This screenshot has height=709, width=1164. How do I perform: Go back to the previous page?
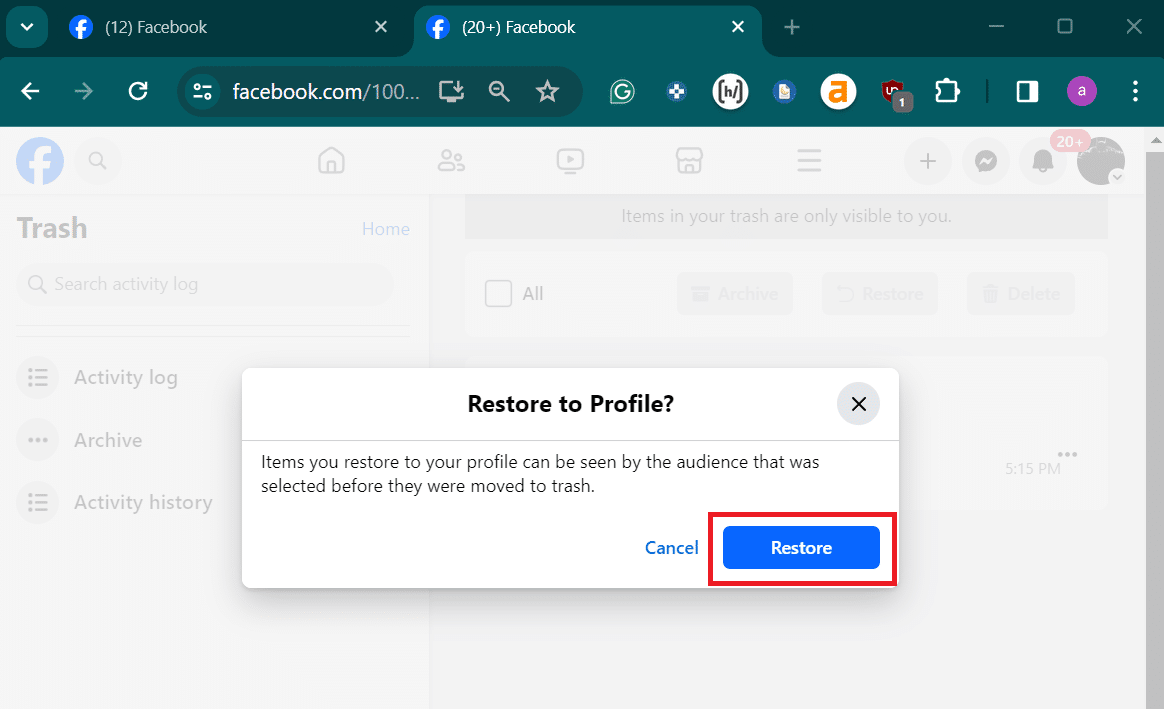[30, 91]
